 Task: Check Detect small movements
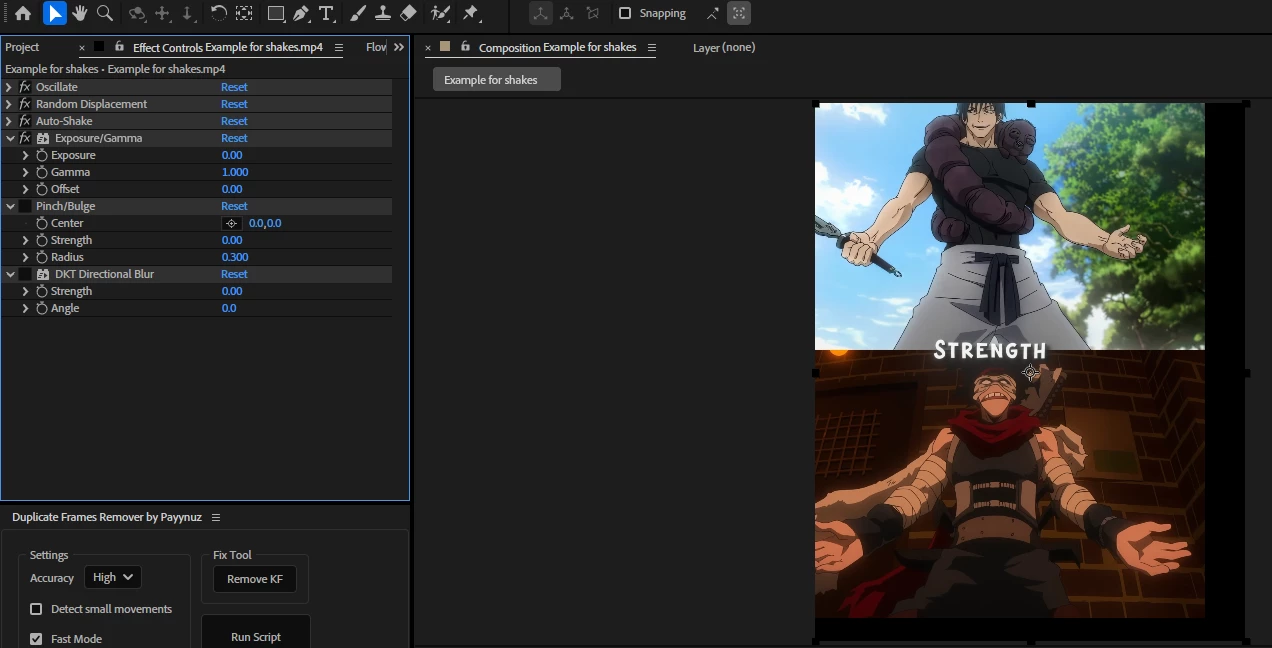tap(36, 609)
